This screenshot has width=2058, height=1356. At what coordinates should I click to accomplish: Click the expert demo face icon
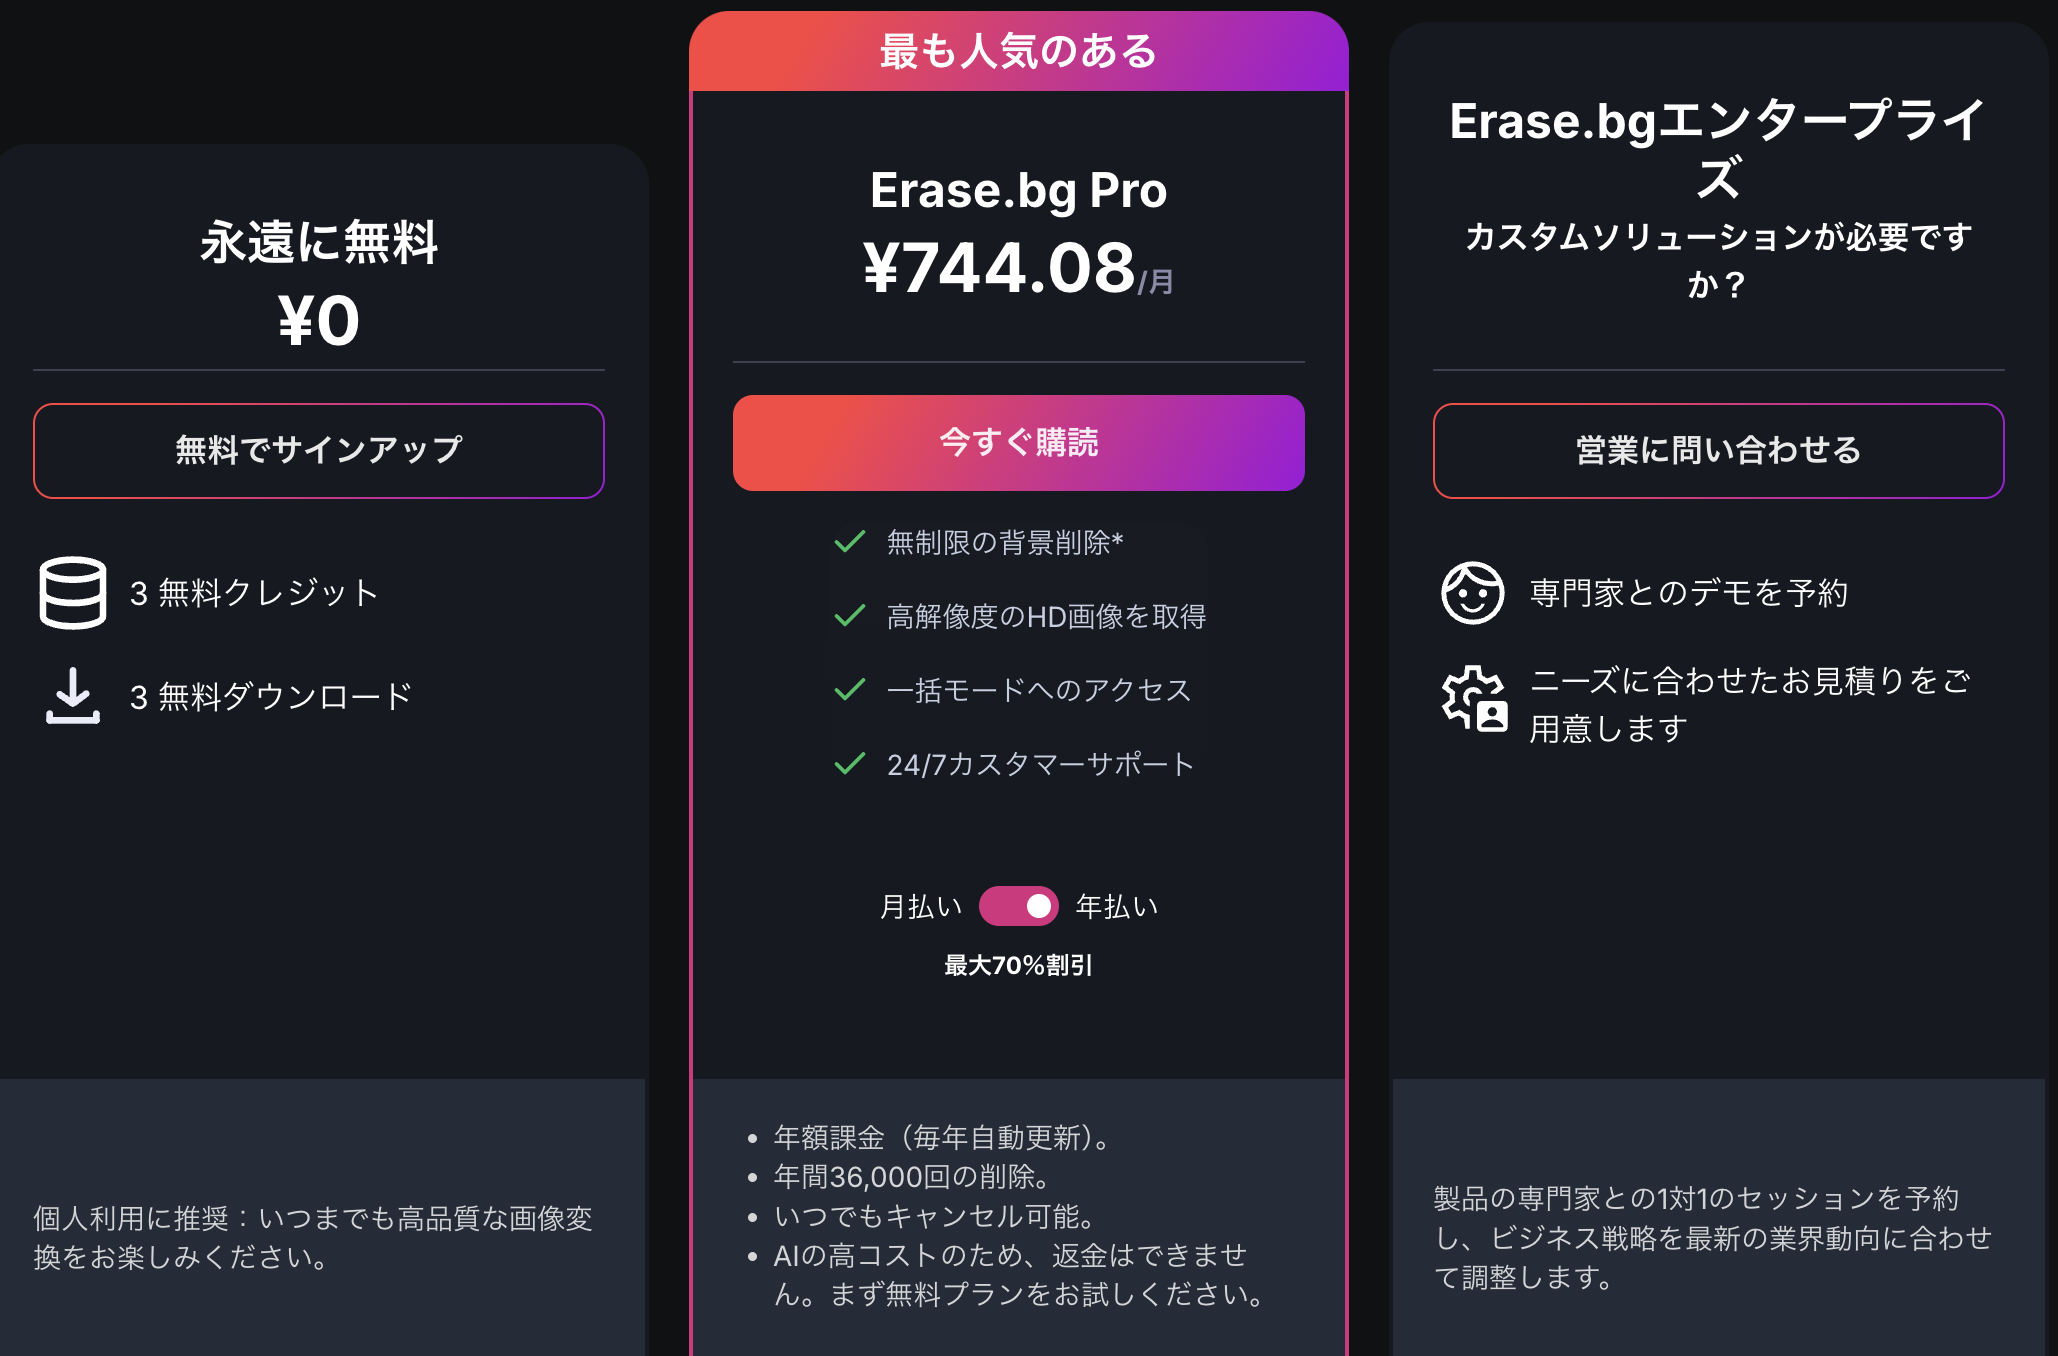point(1472,593)
